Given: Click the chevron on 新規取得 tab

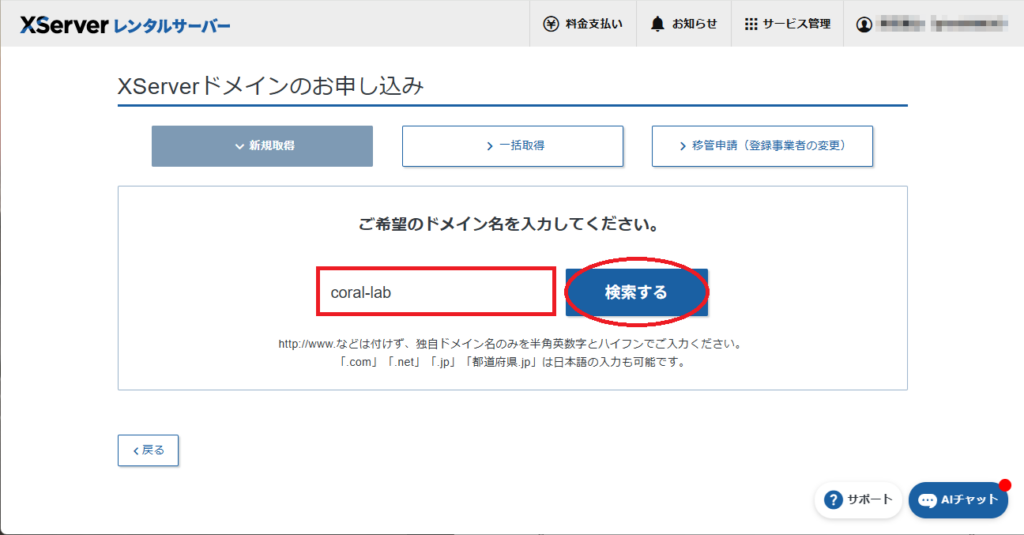Looking at the screenshot, I should tap(239, 146).
